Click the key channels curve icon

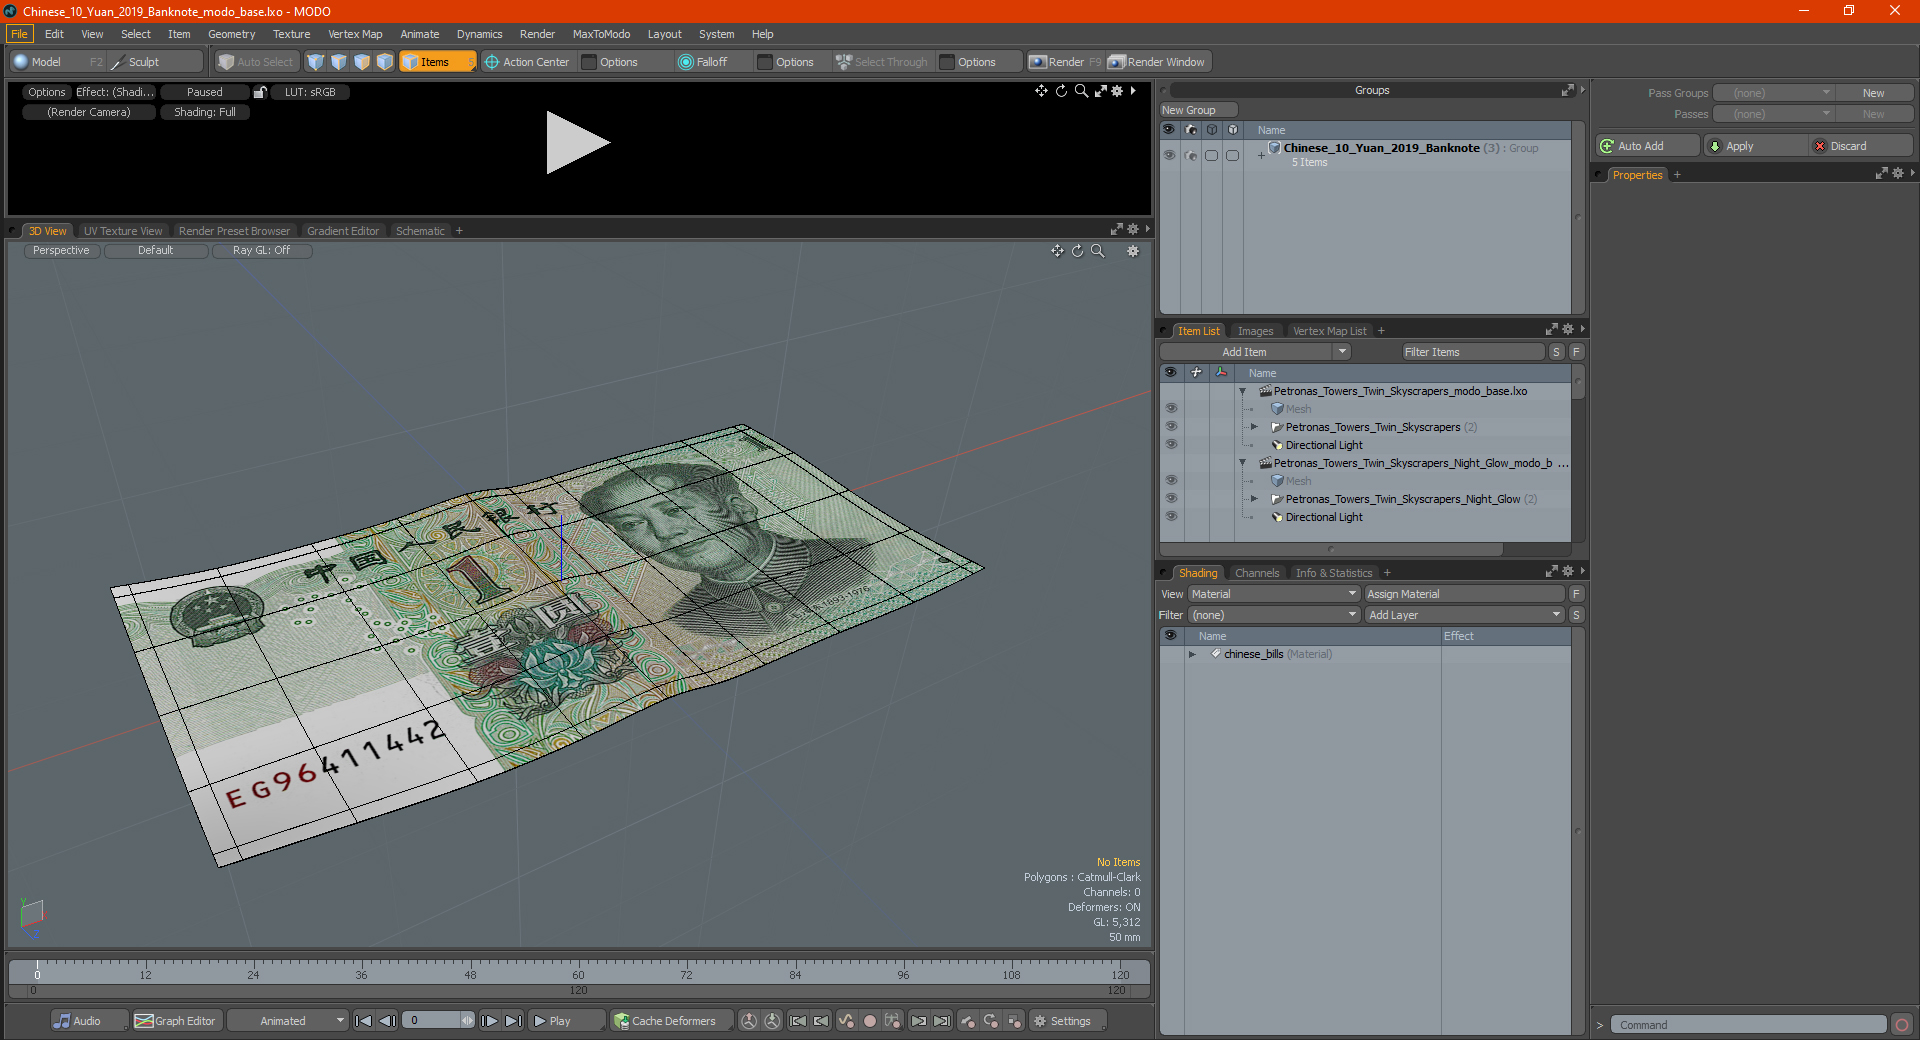846,1021
